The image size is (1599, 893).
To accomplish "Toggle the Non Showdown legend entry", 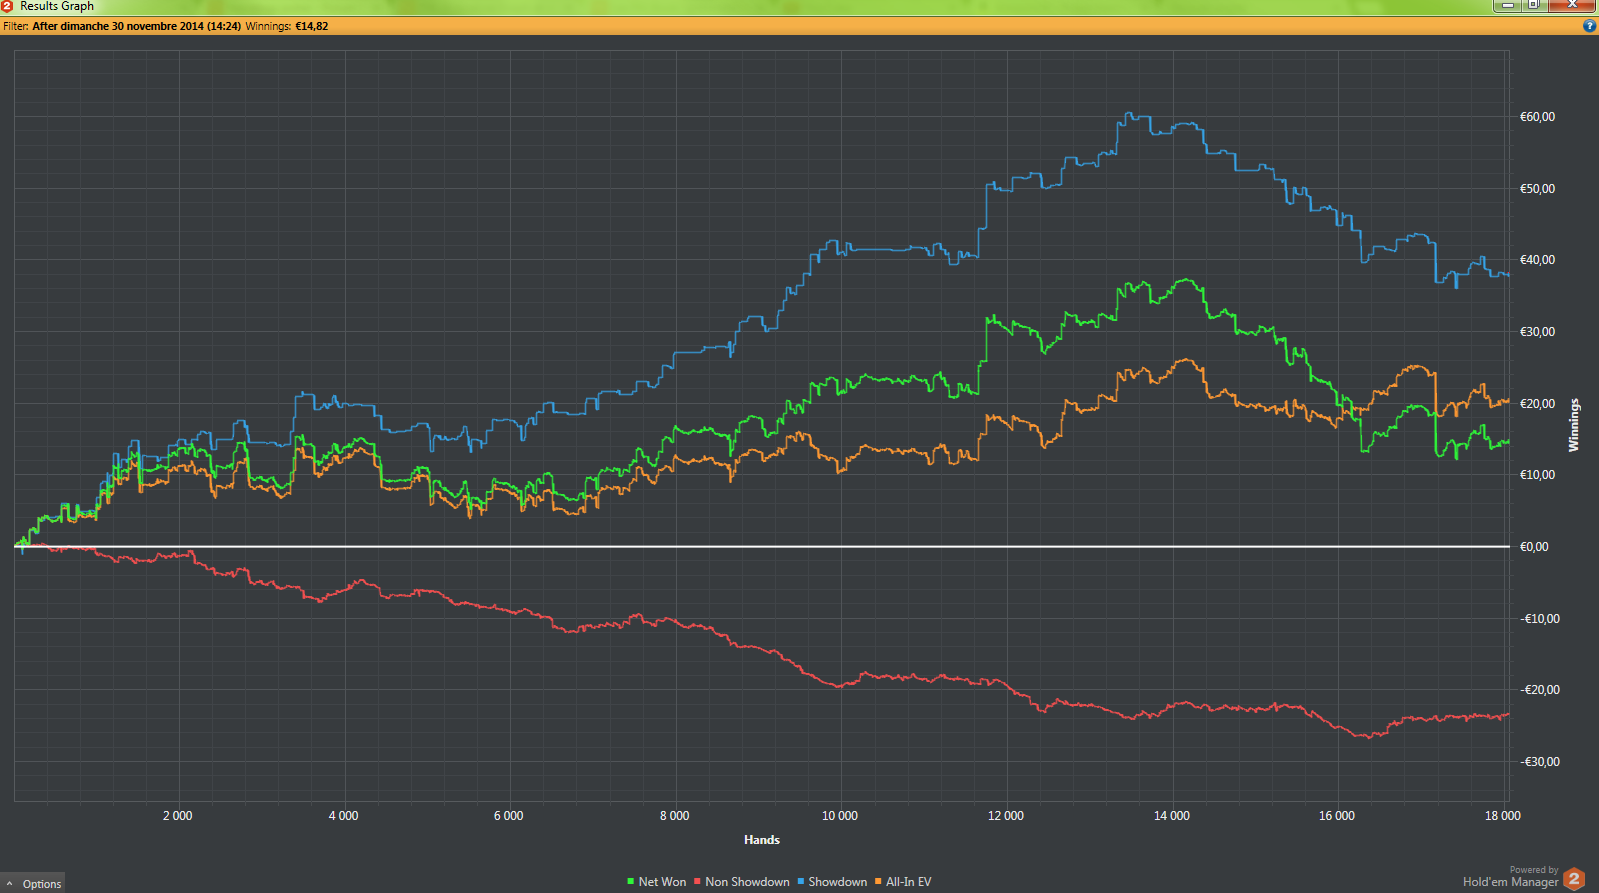I will [741, 882].
